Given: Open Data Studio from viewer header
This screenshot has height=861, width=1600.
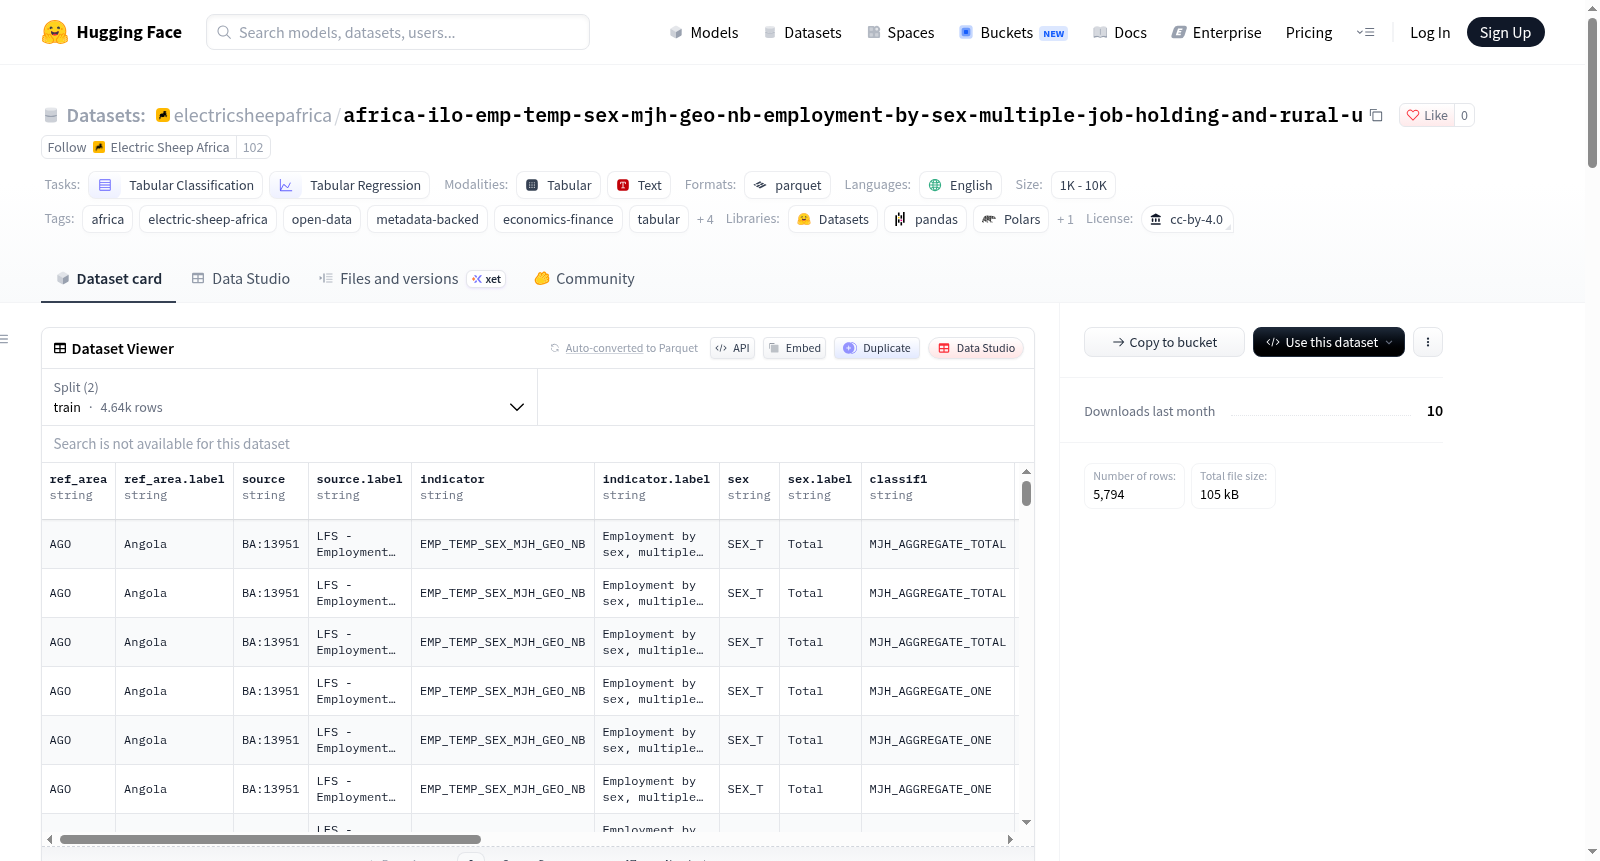Looking at the screenshot, I should tap(976, 348).
